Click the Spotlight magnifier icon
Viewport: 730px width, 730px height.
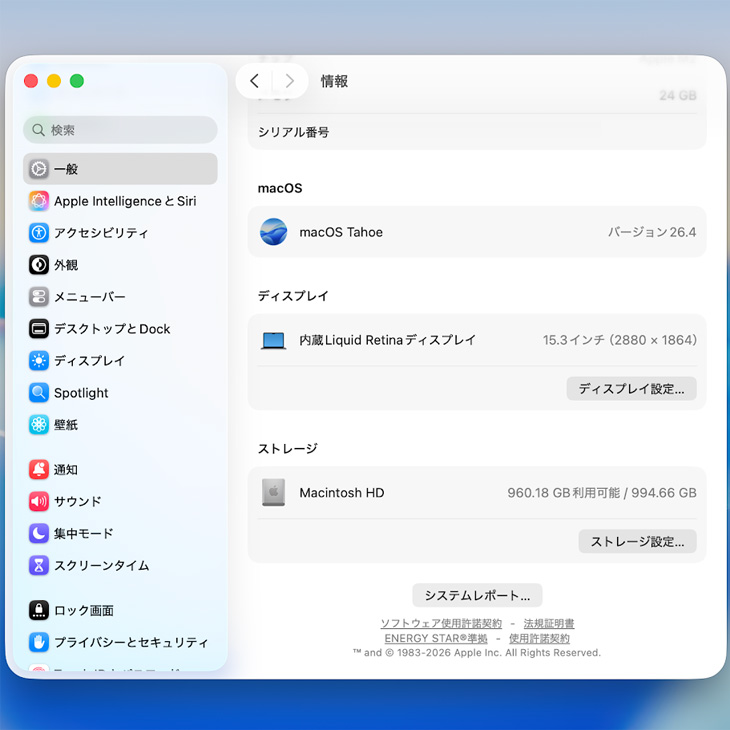[x=39, y=393]
